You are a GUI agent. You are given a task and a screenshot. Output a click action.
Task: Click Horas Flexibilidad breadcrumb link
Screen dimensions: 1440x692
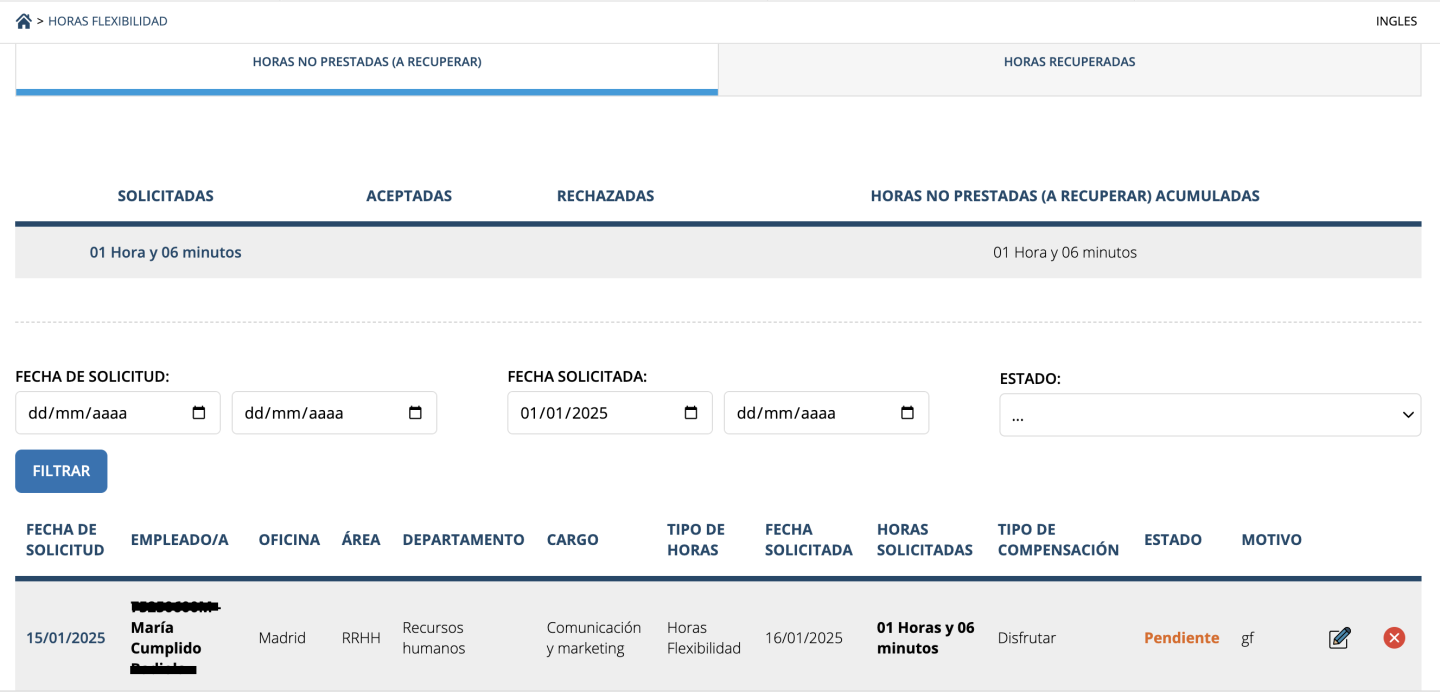click(x=108, y=21)
